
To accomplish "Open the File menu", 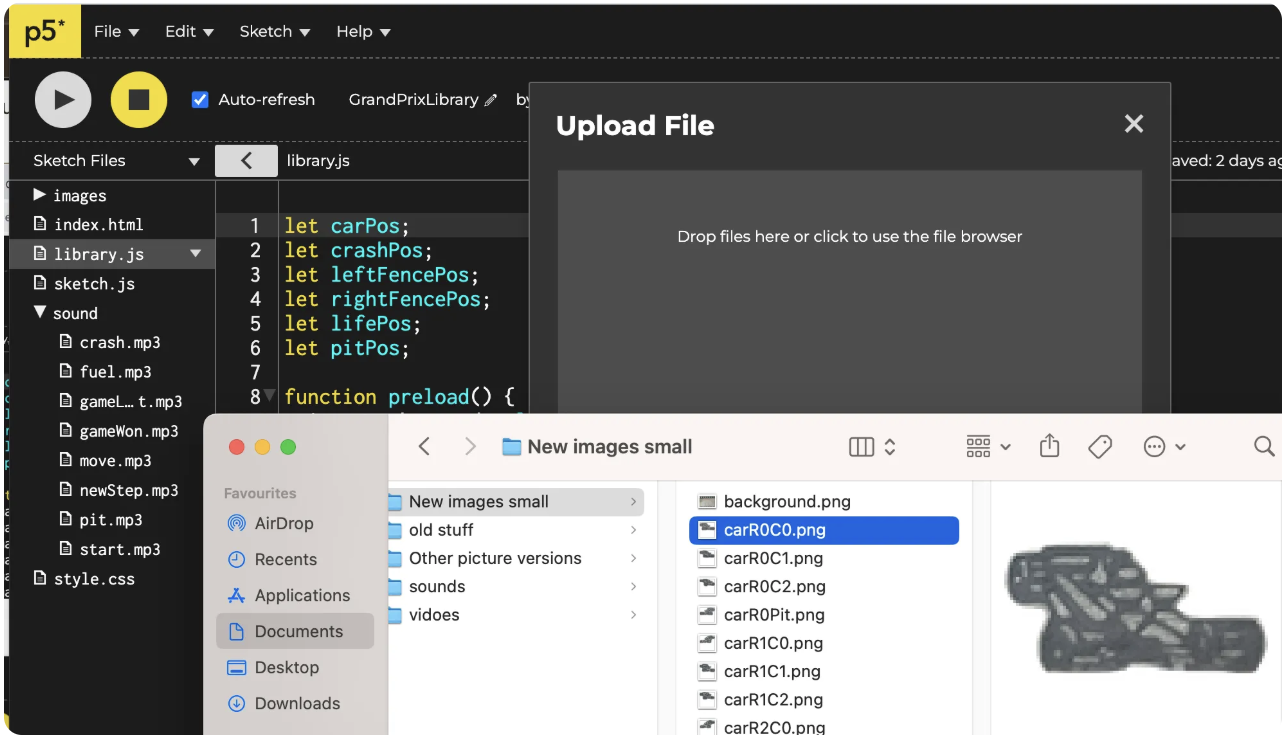I will tap(116, 31).
